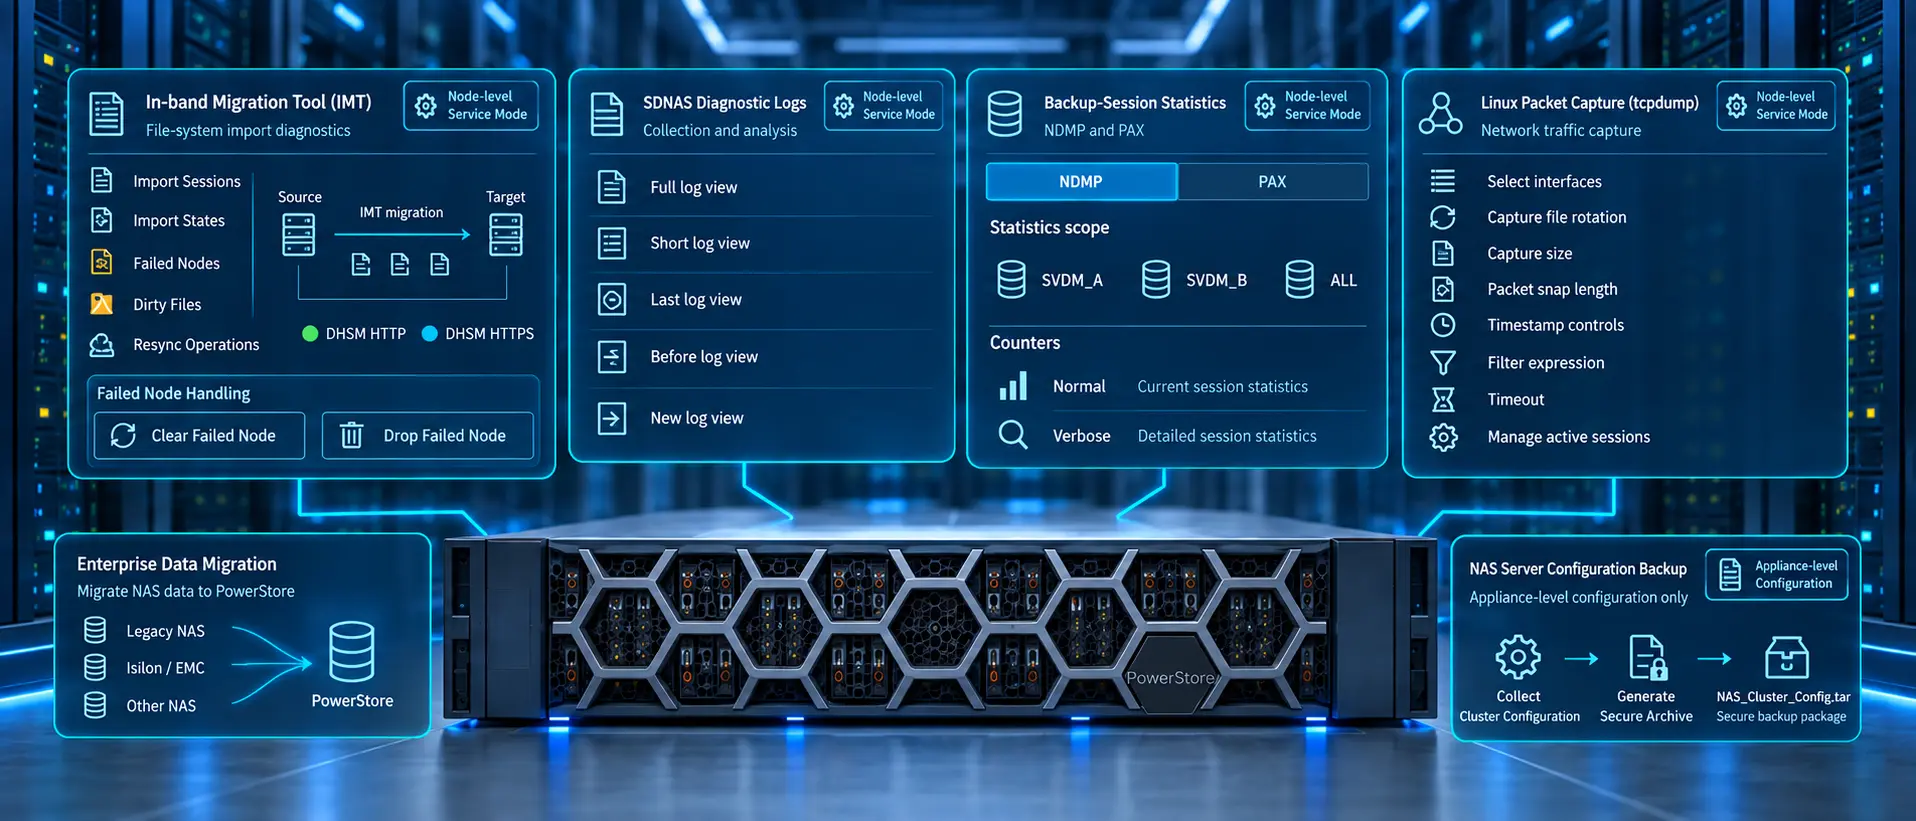Image resolution: width=1916 pixels, height=821 pixels.
Task: Click the Verbose magnifier icon
Action: (x=1013, y=435)
